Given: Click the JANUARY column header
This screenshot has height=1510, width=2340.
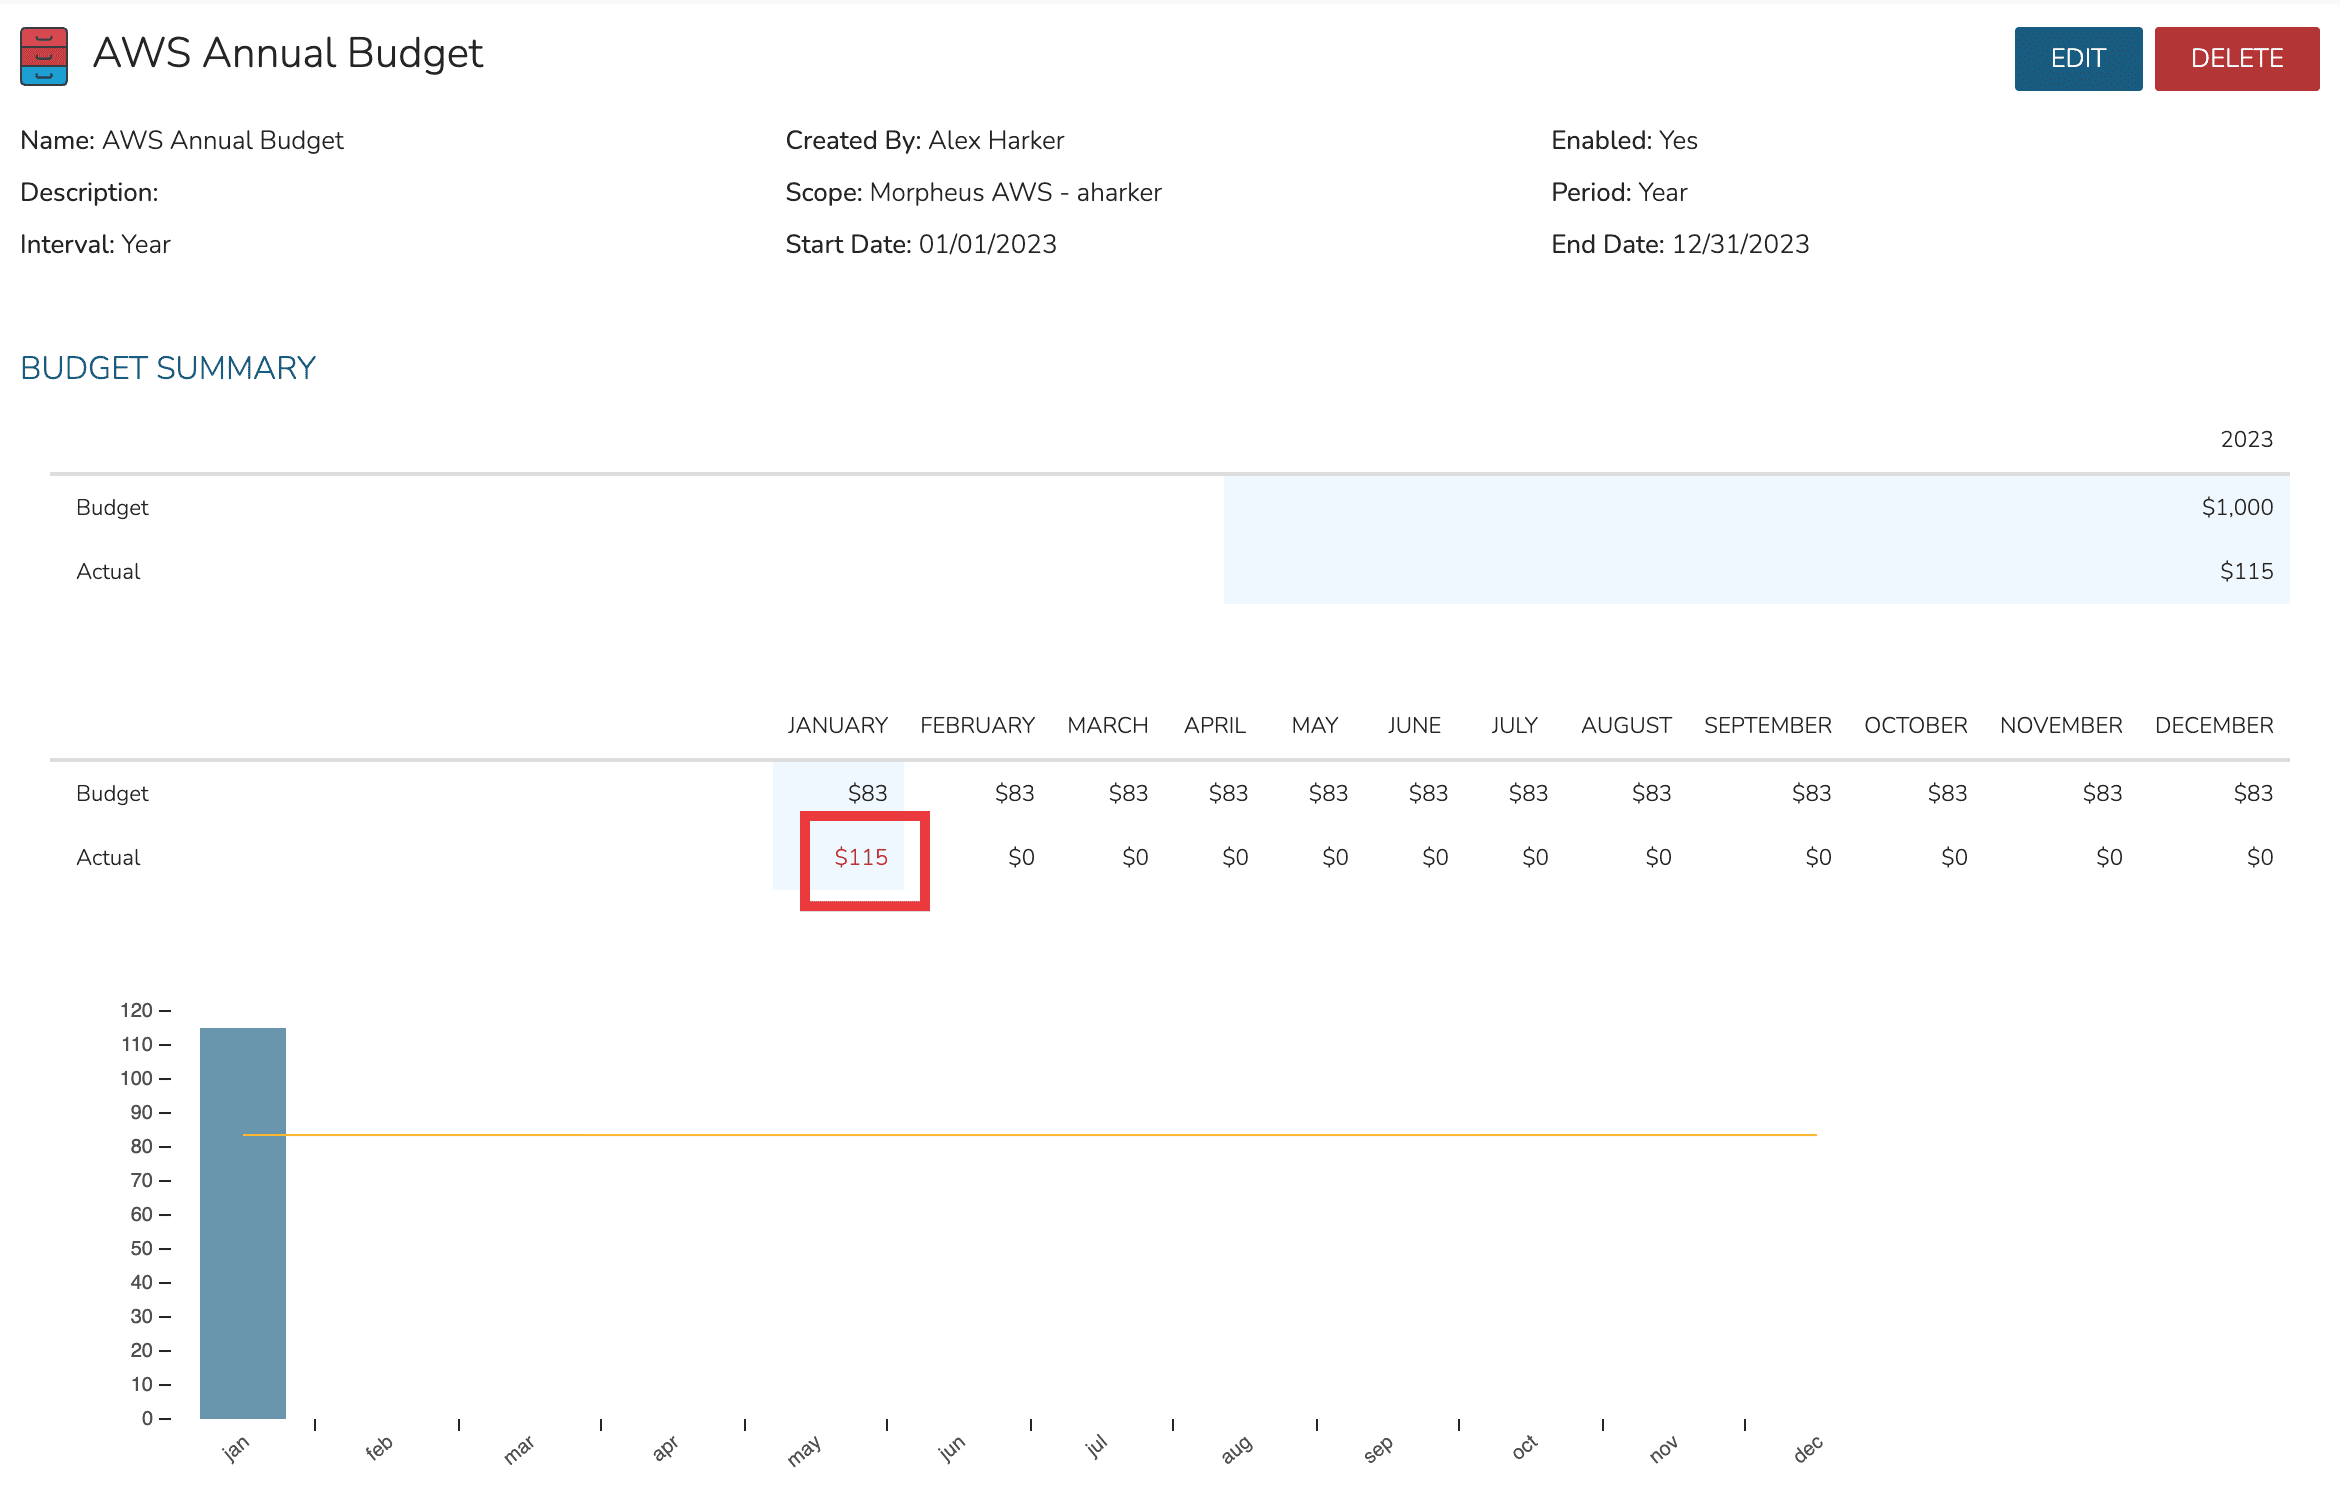Looking at the screenshot, I should [837, 725].
